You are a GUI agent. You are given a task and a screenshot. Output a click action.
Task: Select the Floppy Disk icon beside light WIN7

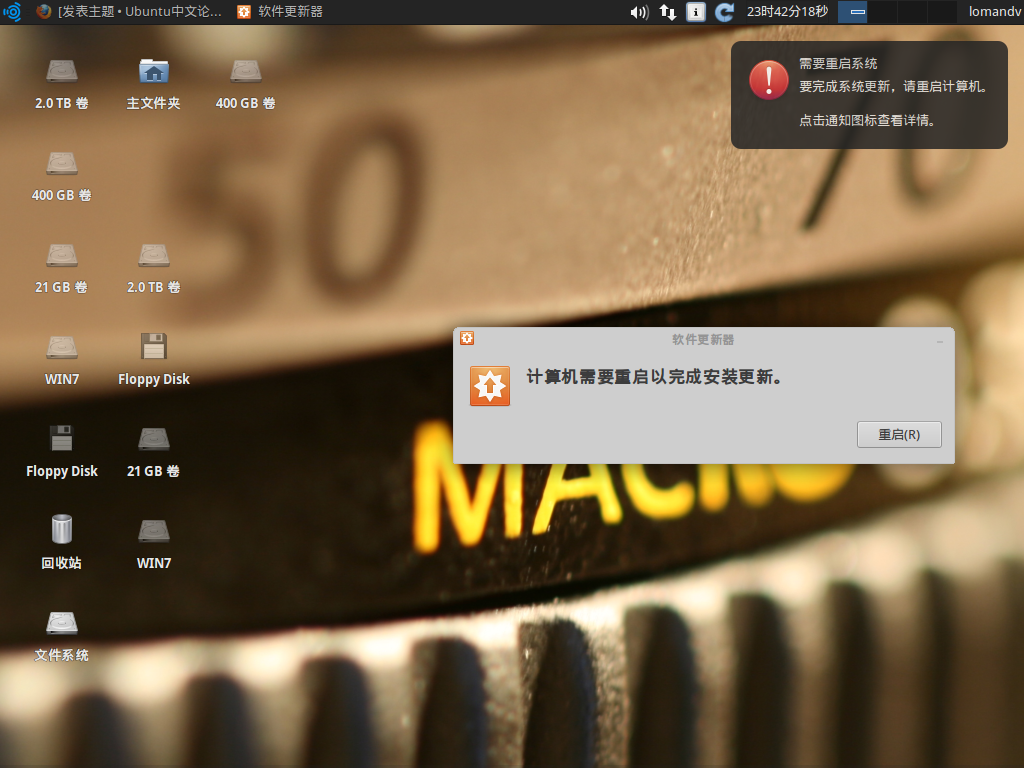point(153,361)
